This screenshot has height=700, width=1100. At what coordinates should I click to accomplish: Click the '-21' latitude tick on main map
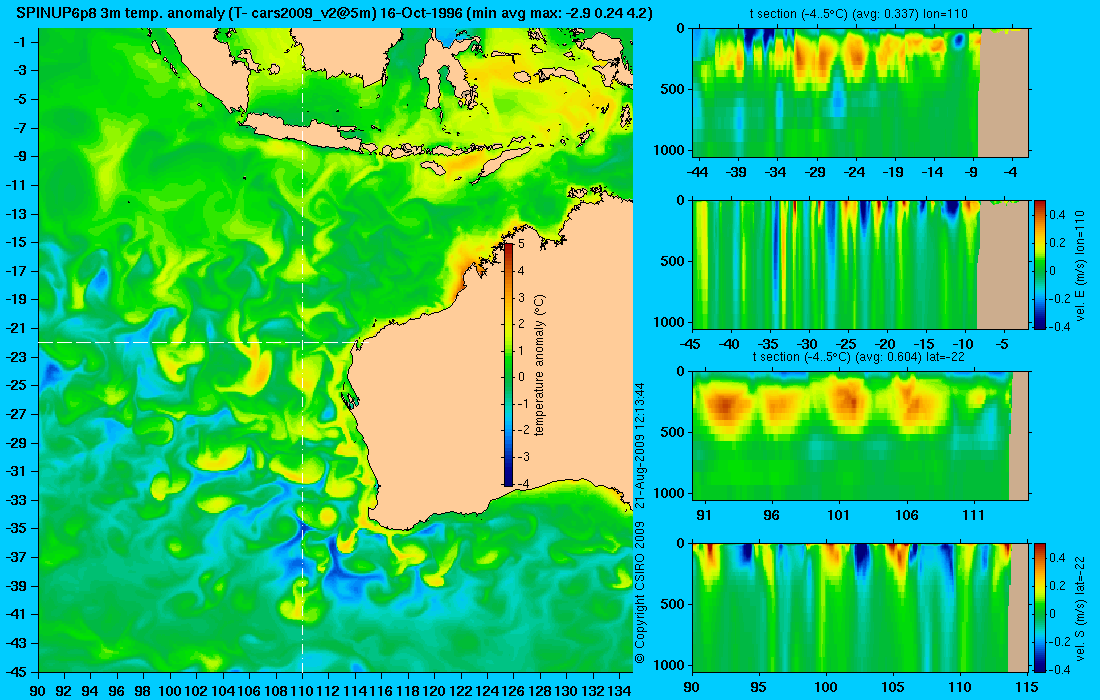pos(19,328)
